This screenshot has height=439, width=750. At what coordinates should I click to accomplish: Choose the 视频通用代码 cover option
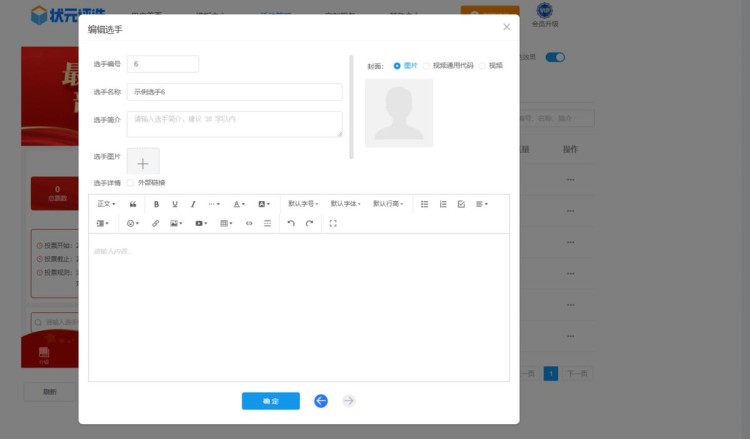(426, 65)
